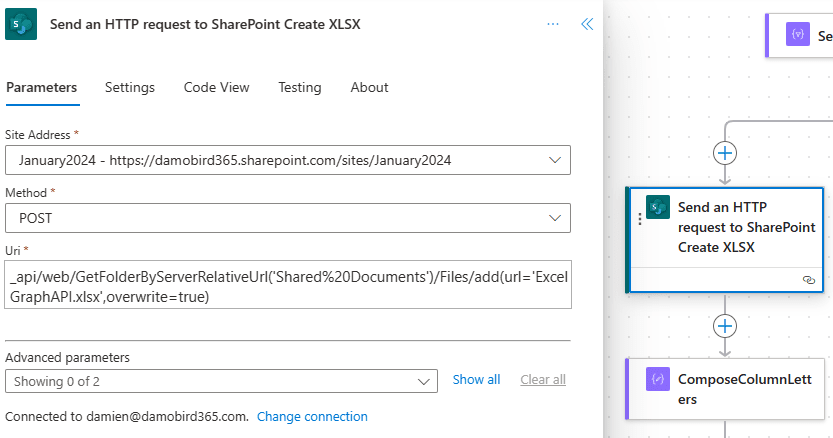833x438 pixels.
Task: Click the vertical dots handle on the SharePoint card
Action: tap(640, 219)
